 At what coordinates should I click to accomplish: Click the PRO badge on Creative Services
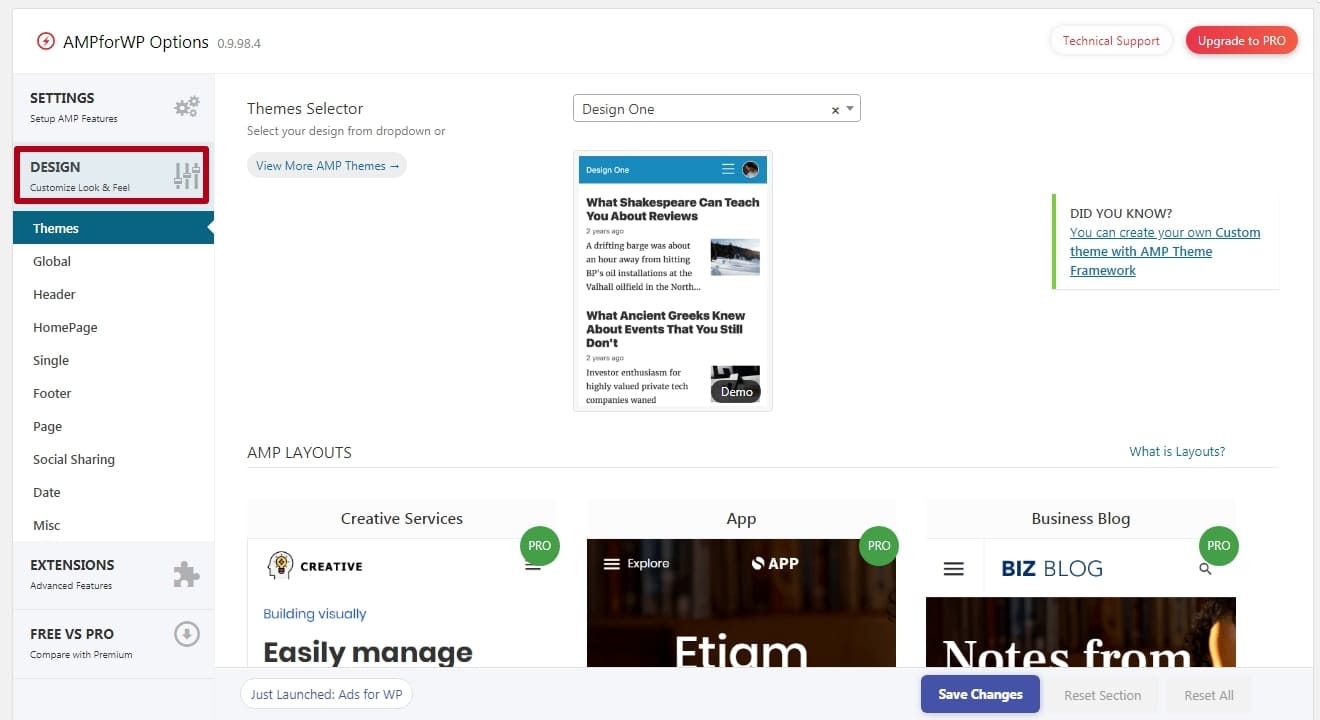[539, 546]
